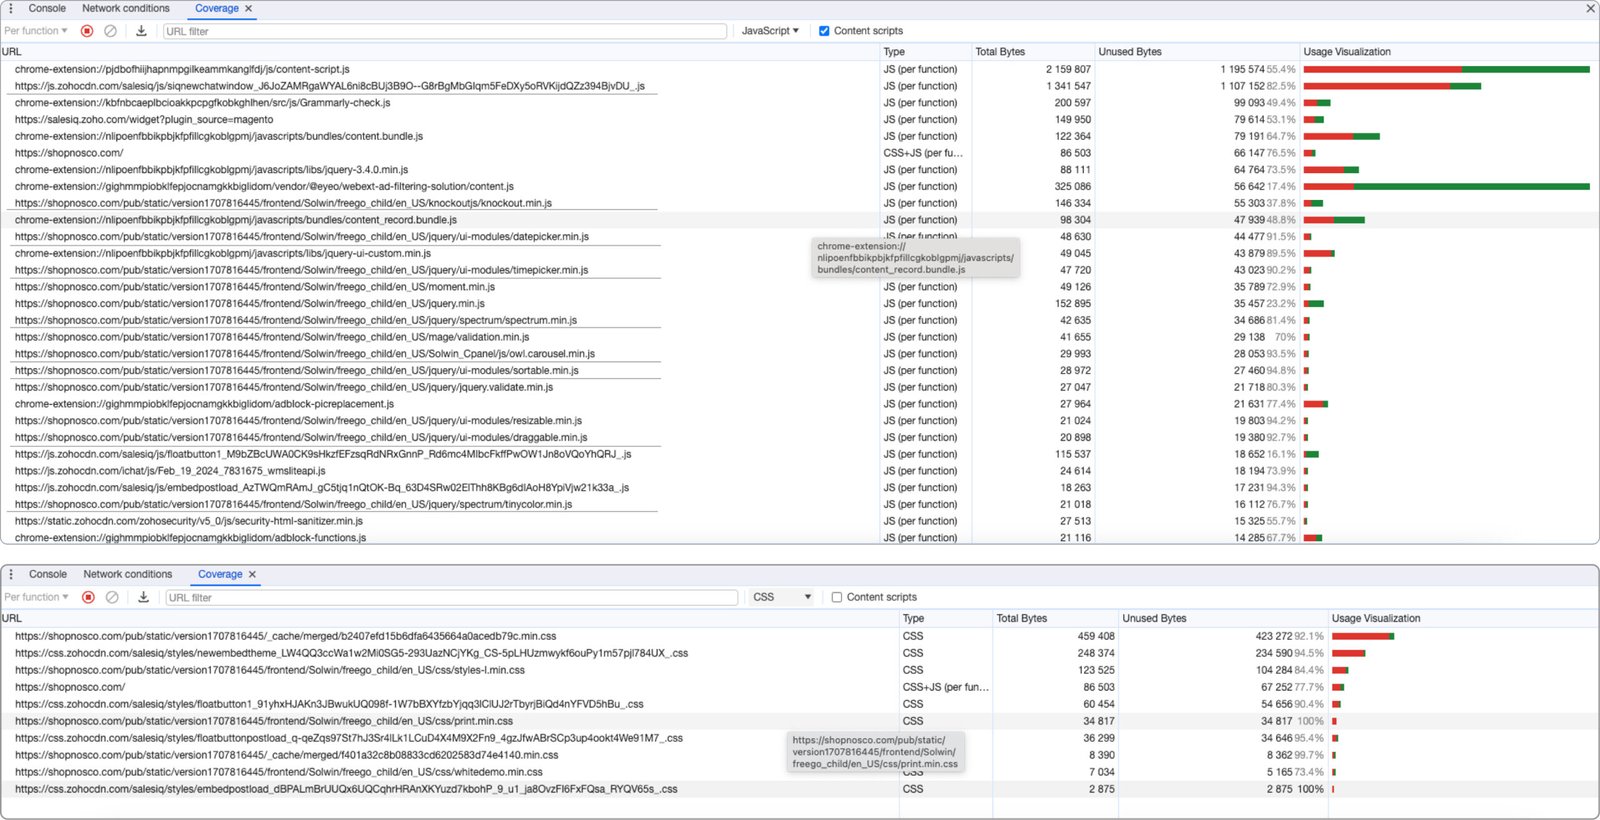
Task: Switch to the Console tab in the lower drawer
Action: point(48,575)
